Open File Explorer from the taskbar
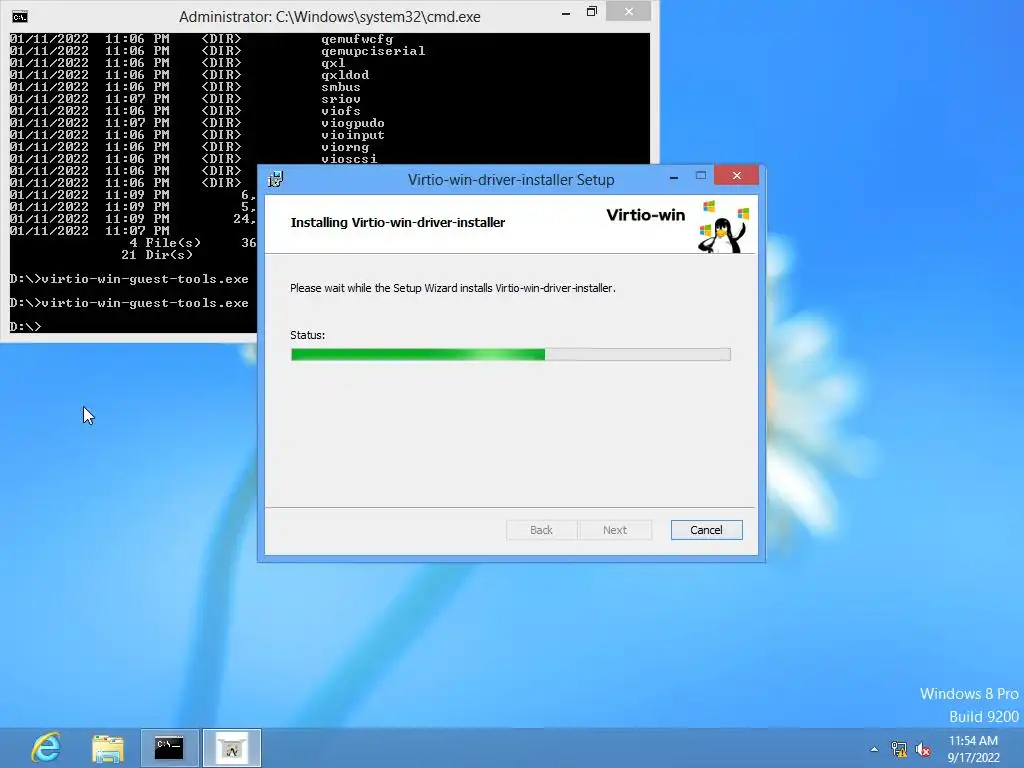The image size is (1024, 768). click(x=108, y=748)
